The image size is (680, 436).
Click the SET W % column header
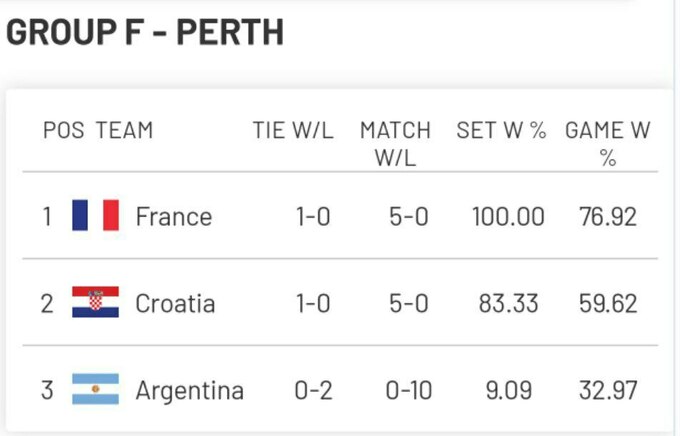coord(501,130)
